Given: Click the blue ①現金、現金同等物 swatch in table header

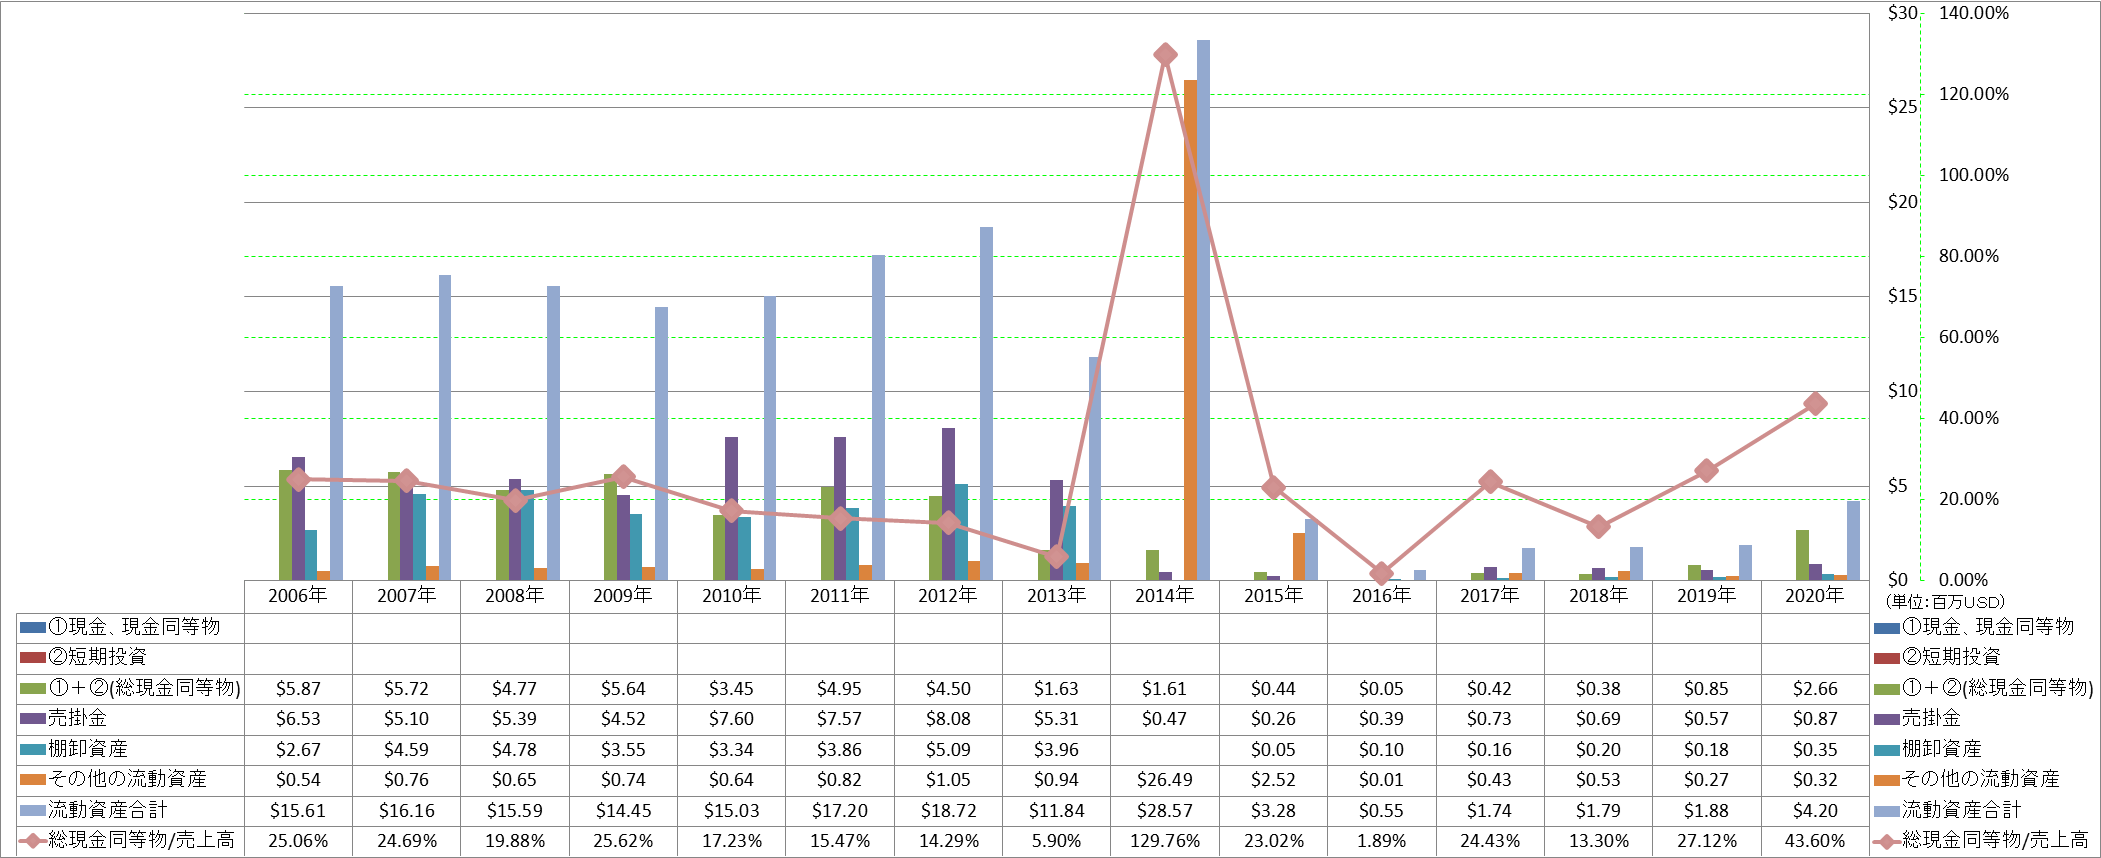Looking at the screenshot, I should (x=34, y=628).
